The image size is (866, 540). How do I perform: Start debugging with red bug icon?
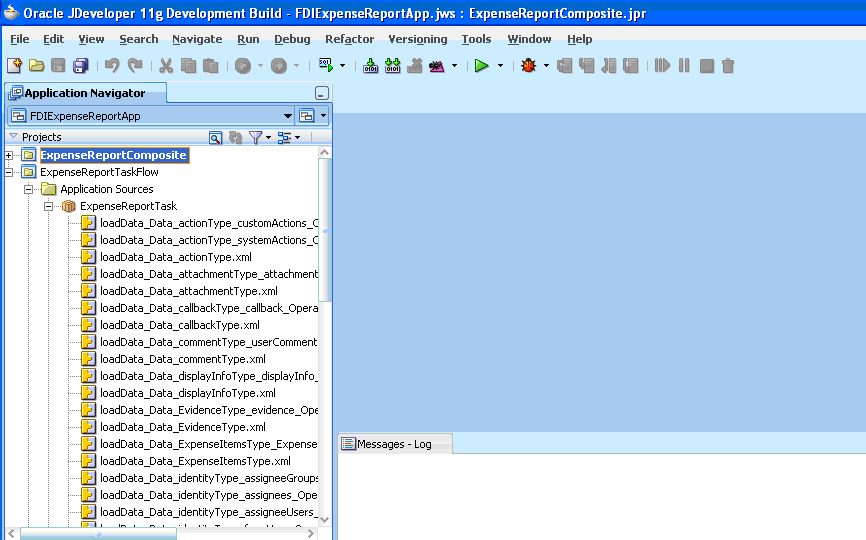tap(529, 66)
